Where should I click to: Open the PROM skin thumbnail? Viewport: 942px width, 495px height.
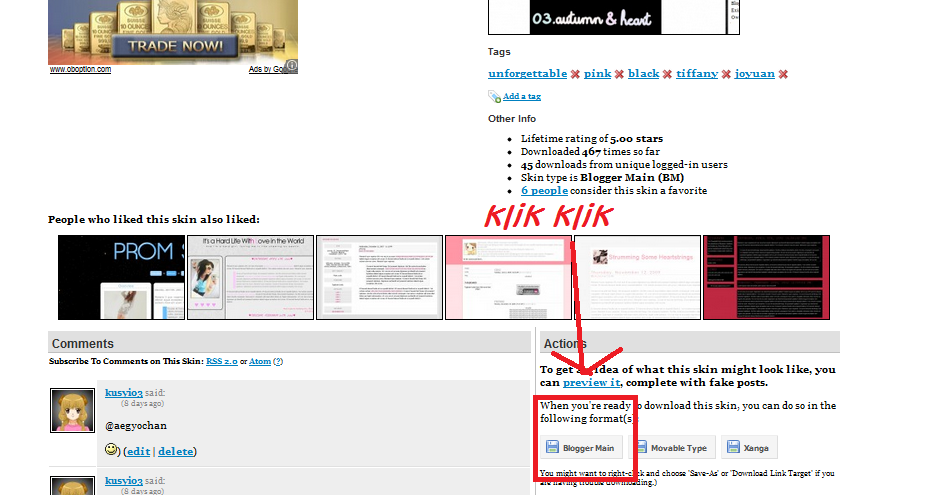121,277
